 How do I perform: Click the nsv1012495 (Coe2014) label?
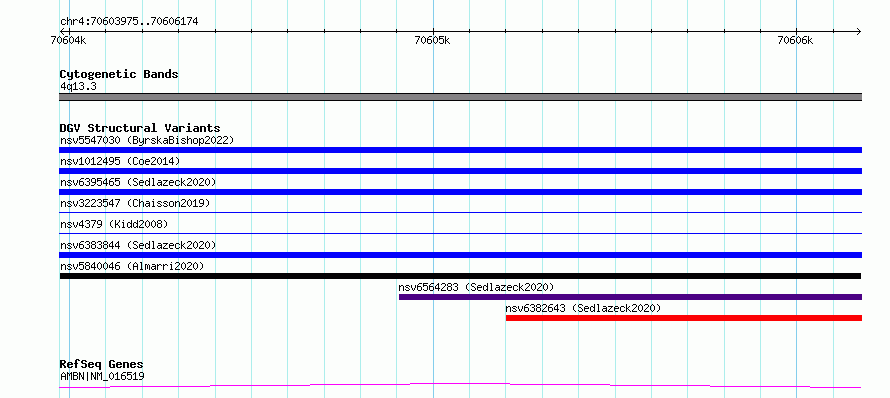point(120,161)
